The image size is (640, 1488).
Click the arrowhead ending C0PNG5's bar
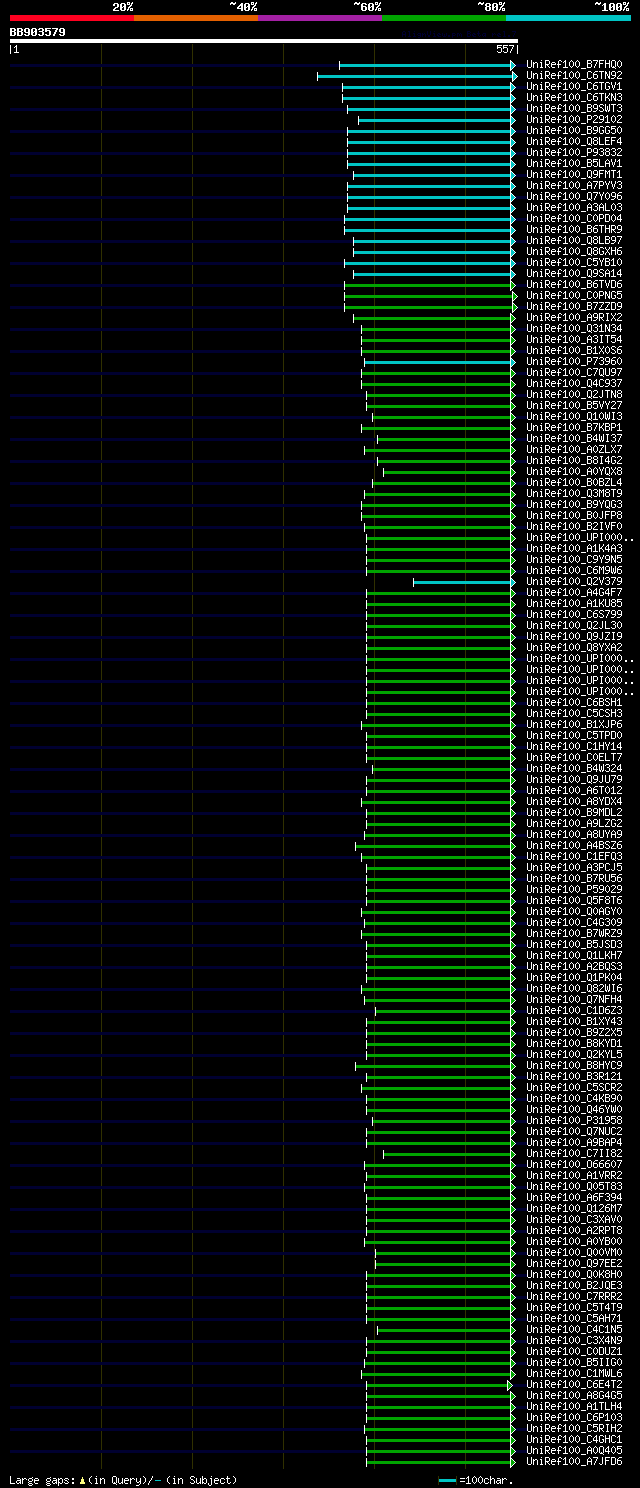[514, 295]
